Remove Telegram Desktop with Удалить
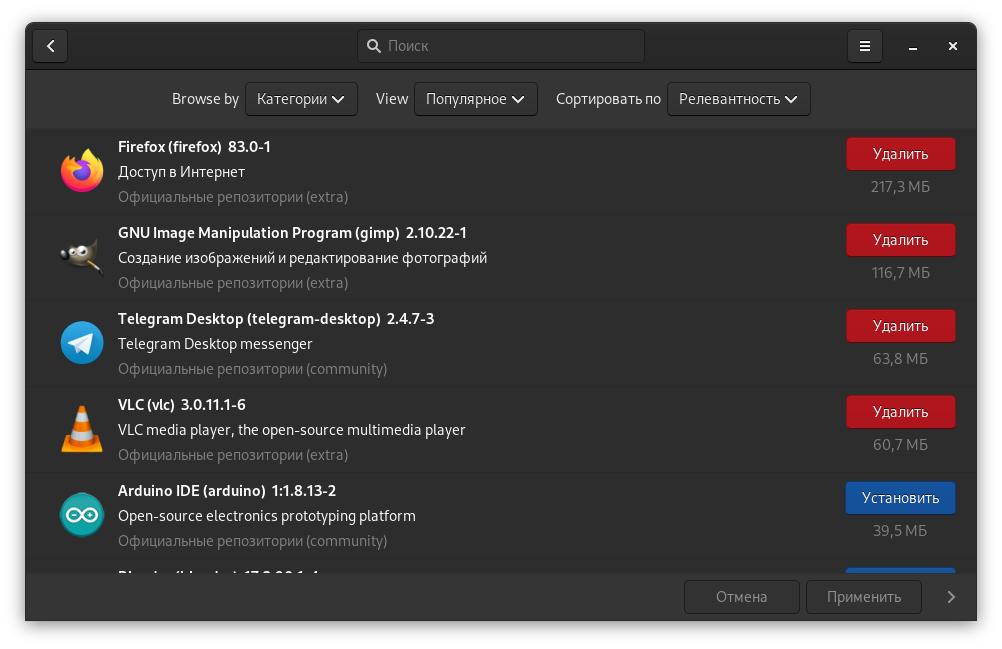Image resolution: width=1002 pixels, height=649 pixels. pyautogui.click(x=900, y=326)
